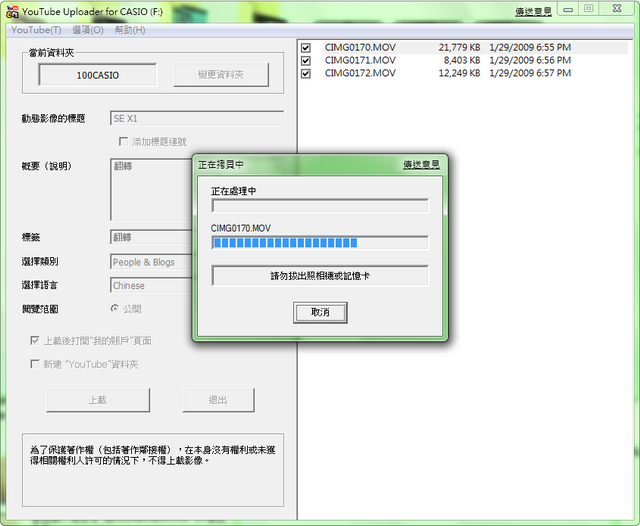Click the CIMG0170.MOV blue copy progress bar
Image resolution: width=640 pixels, height=526 pixels.
(320, 243)
